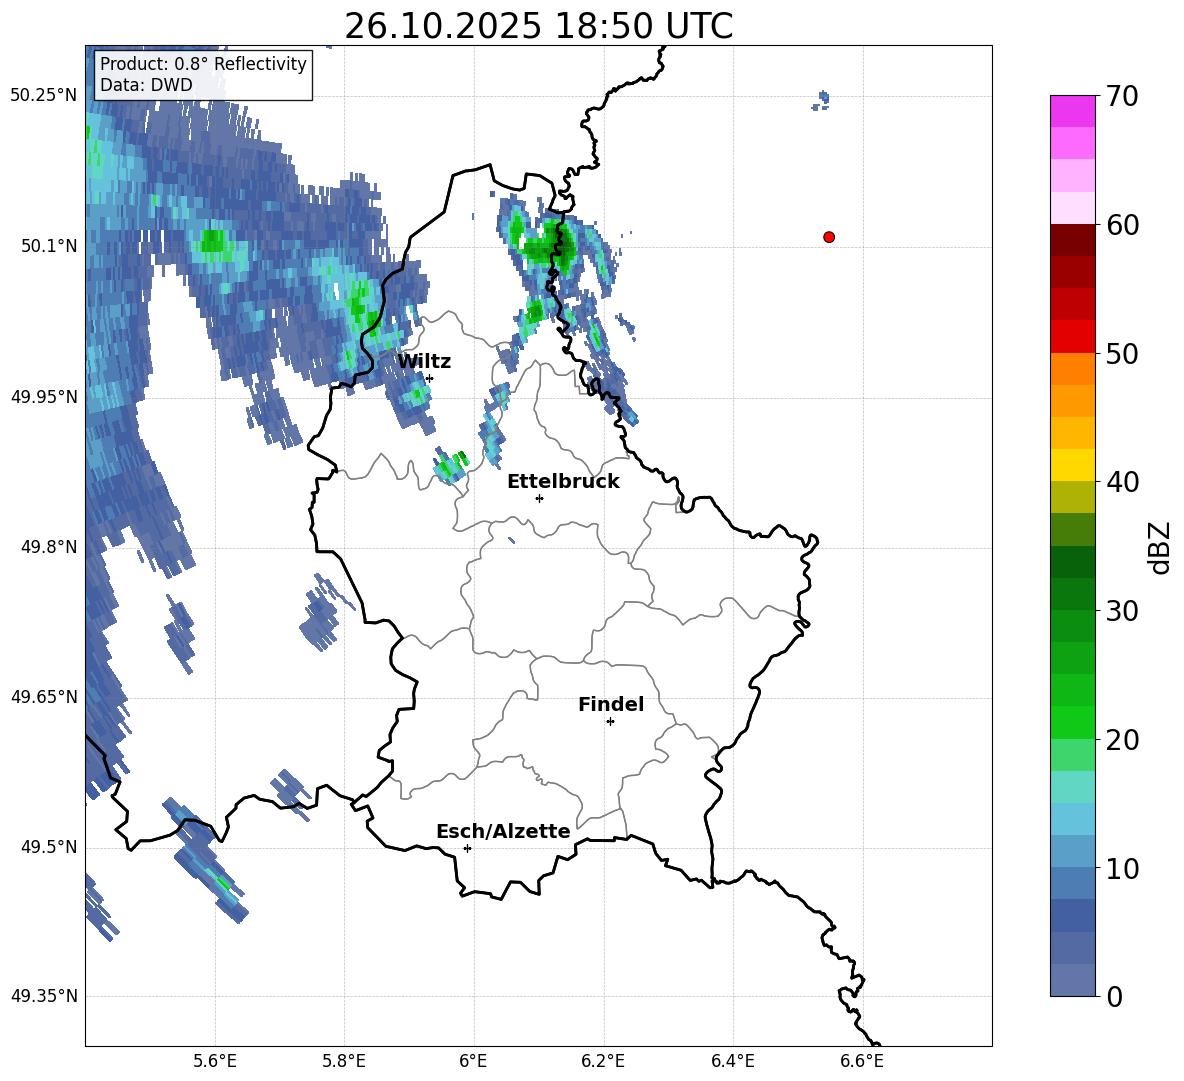Click the Findel city label
The height and width of the screenshot is (1081, 1184).
click(611, 704)
